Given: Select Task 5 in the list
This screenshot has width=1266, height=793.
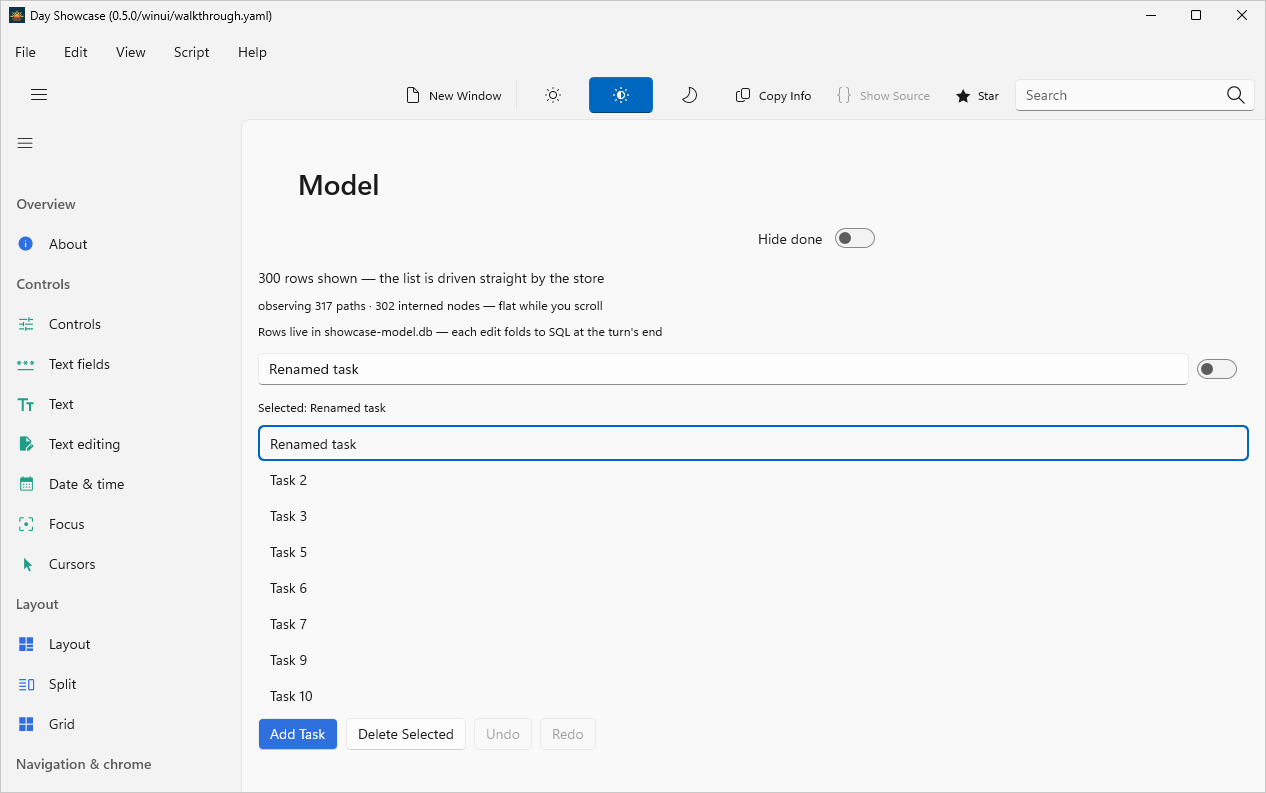Looking at the screenshot, I should point(753,552).
